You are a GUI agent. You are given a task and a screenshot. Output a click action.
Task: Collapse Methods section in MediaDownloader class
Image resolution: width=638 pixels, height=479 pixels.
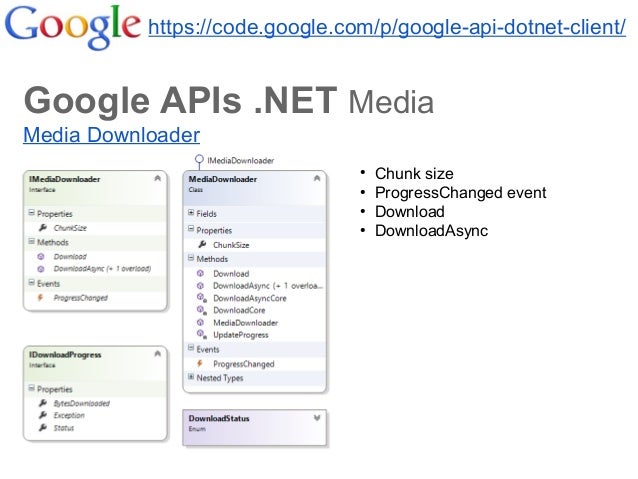tap(191, 258)
